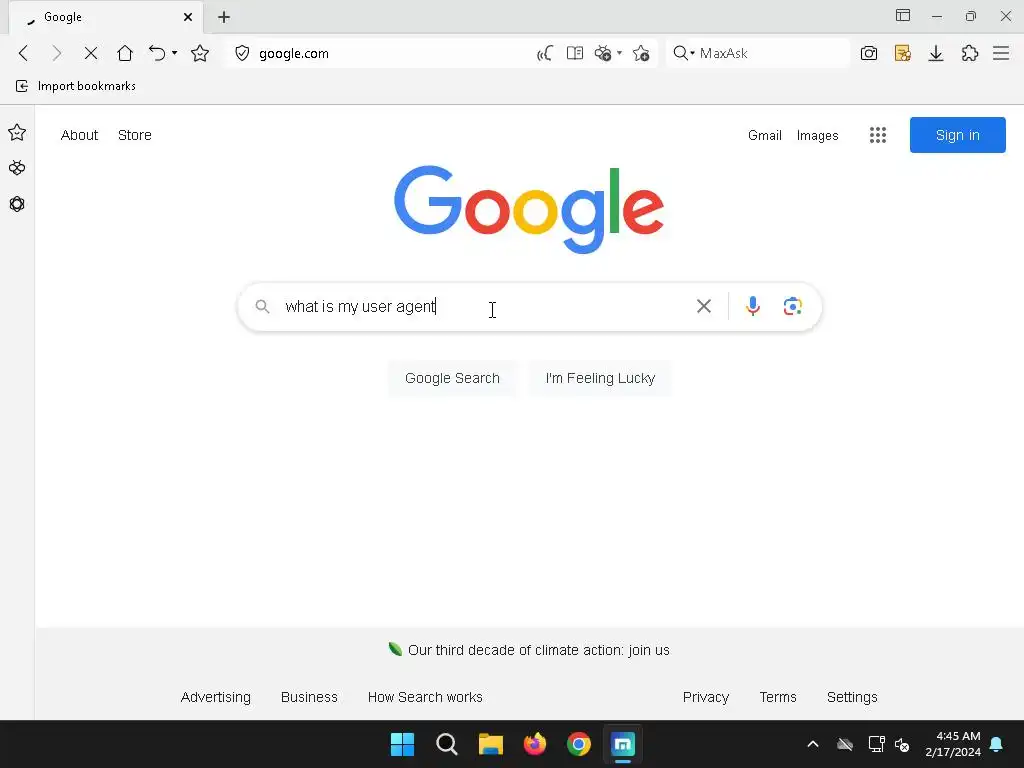Expand the undo close tab dropdown arrow
The height and width of the screenshot is (768, 1024).
174,53
